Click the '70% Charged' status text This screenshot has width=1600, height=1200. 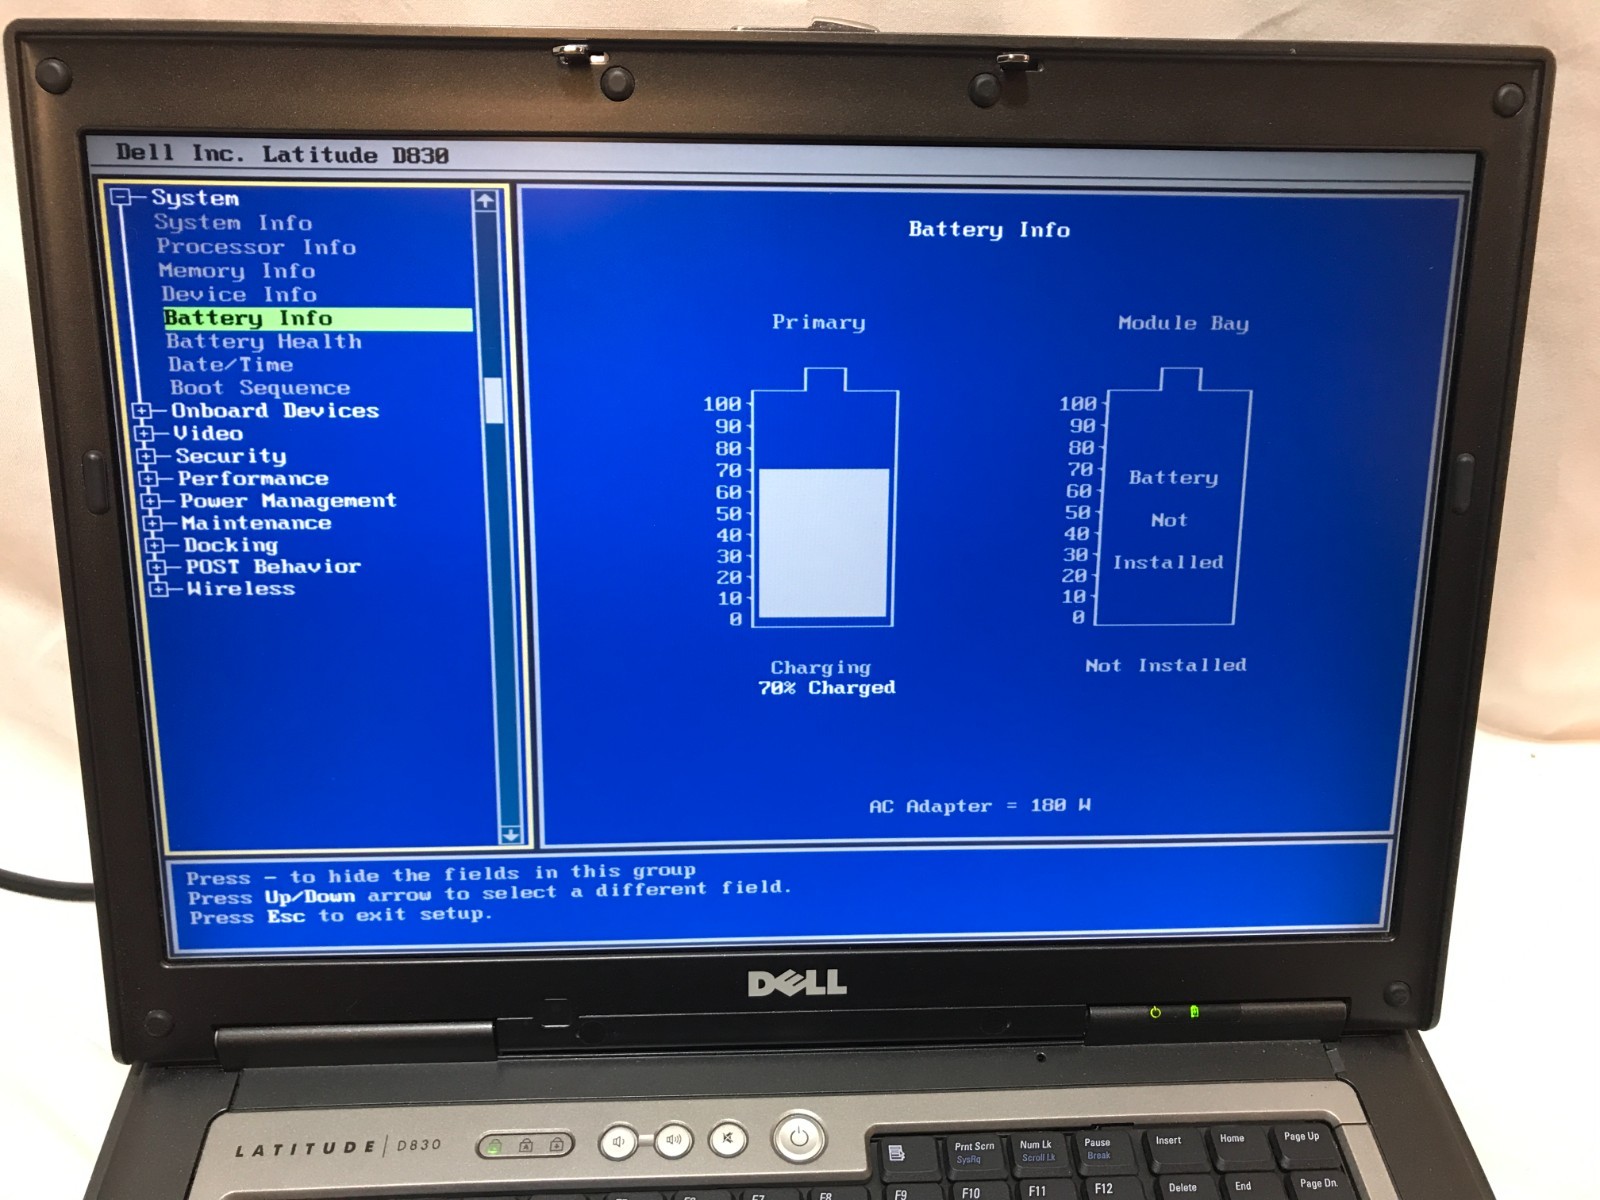click(827, 688)
